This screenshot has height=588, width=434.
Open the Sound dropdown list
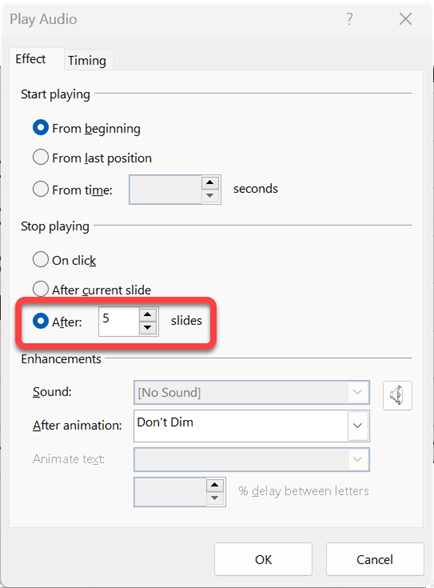[251, 392]
